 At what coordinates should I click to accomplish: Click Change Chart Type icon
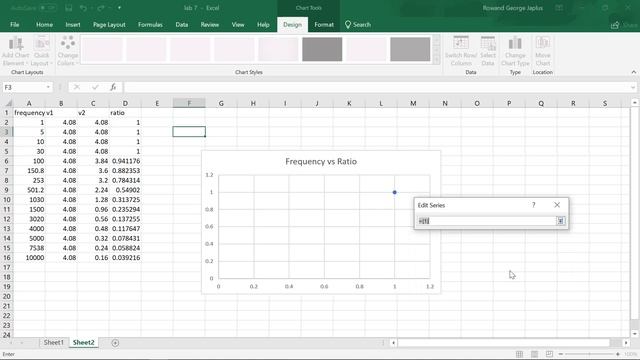(x=515, y=51)
